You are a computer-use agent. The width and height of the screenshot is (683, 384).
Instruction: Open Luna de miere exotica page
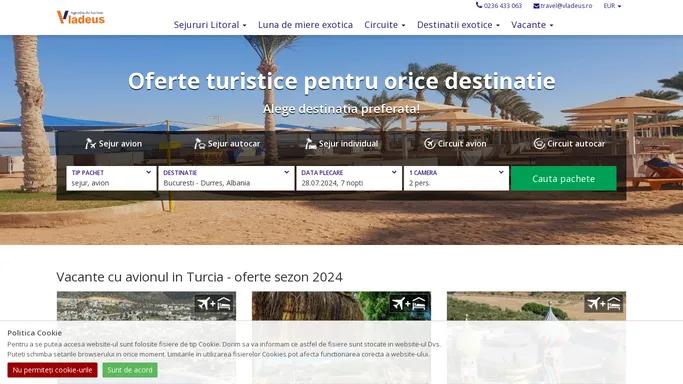(305, 25)
